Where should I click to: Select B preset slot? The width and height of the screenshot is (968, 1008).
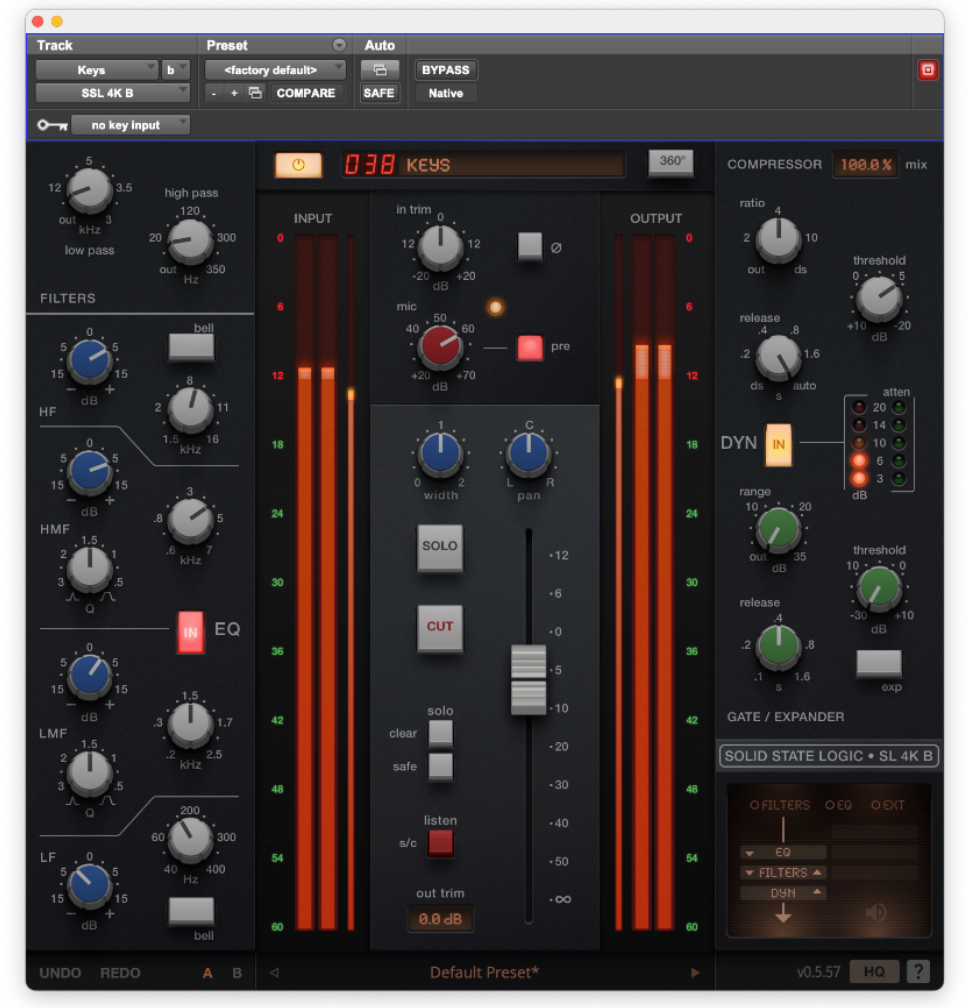point(237,973)
